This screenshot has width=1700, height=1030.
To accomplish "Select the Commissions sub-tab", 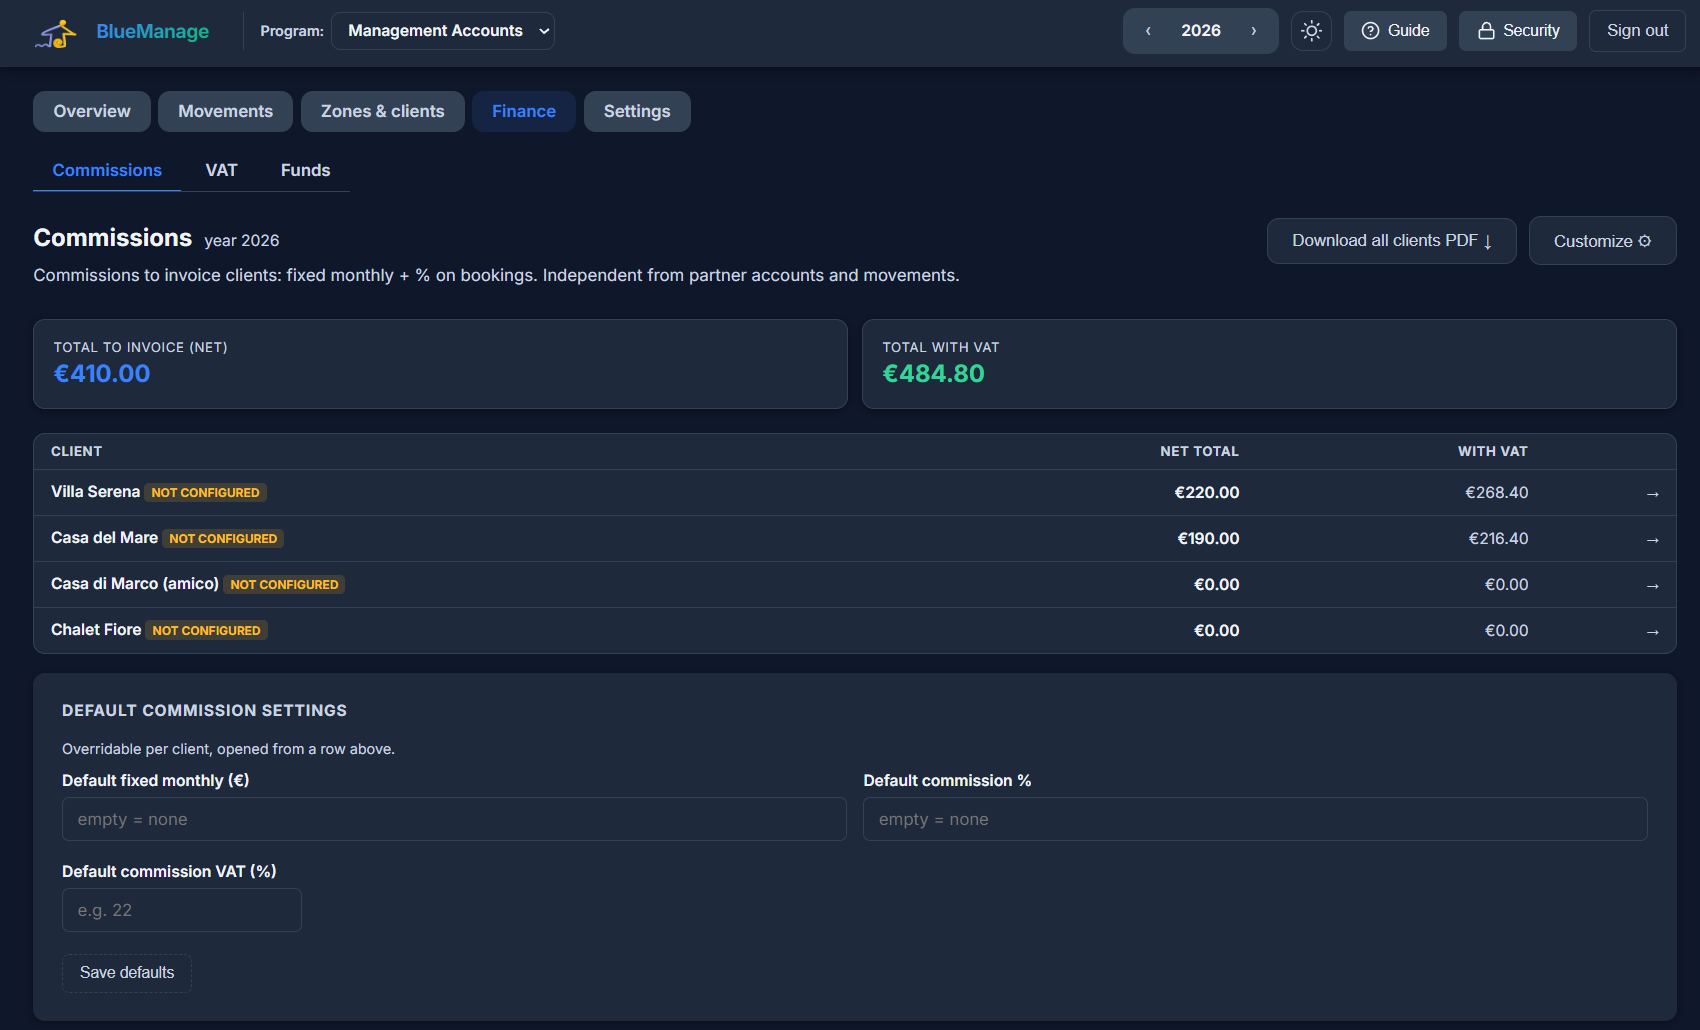I will click(x=107, y=170).
